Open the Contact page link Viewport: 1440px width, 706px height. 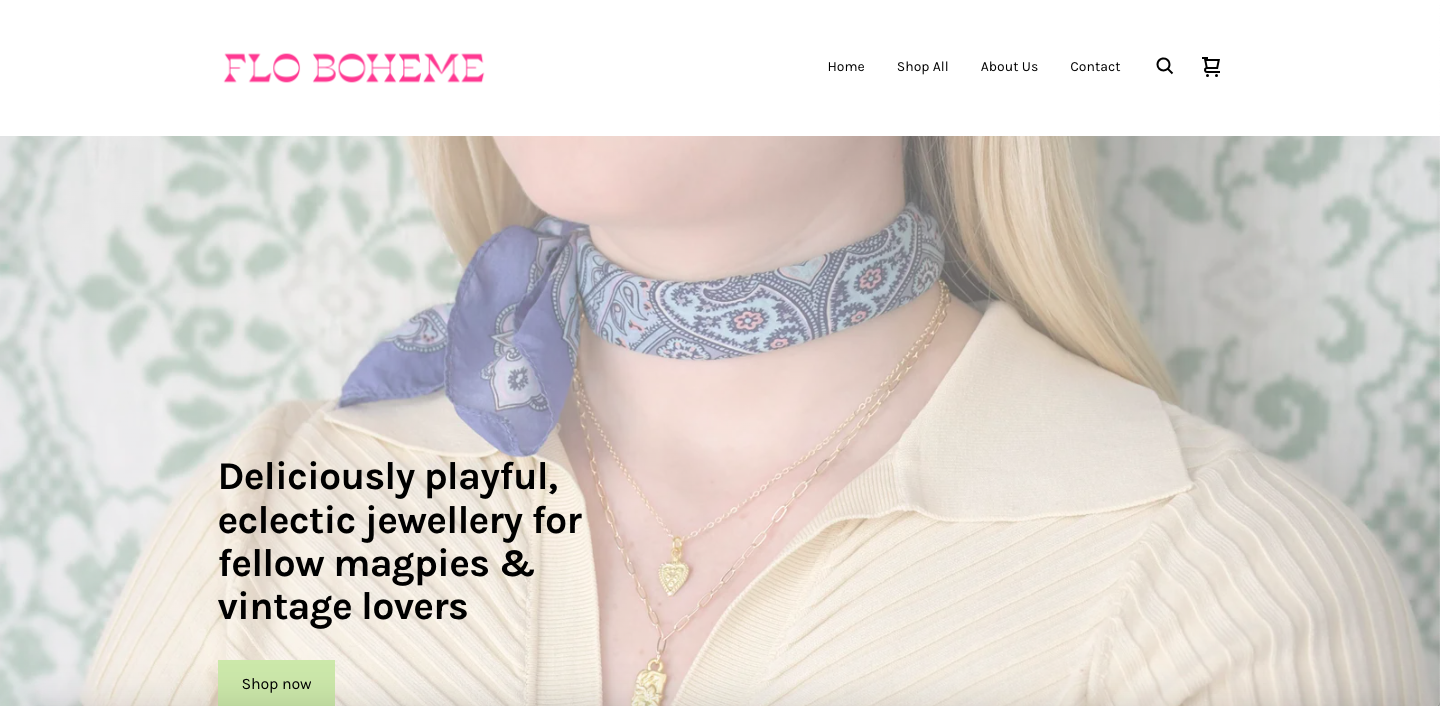1095,67
